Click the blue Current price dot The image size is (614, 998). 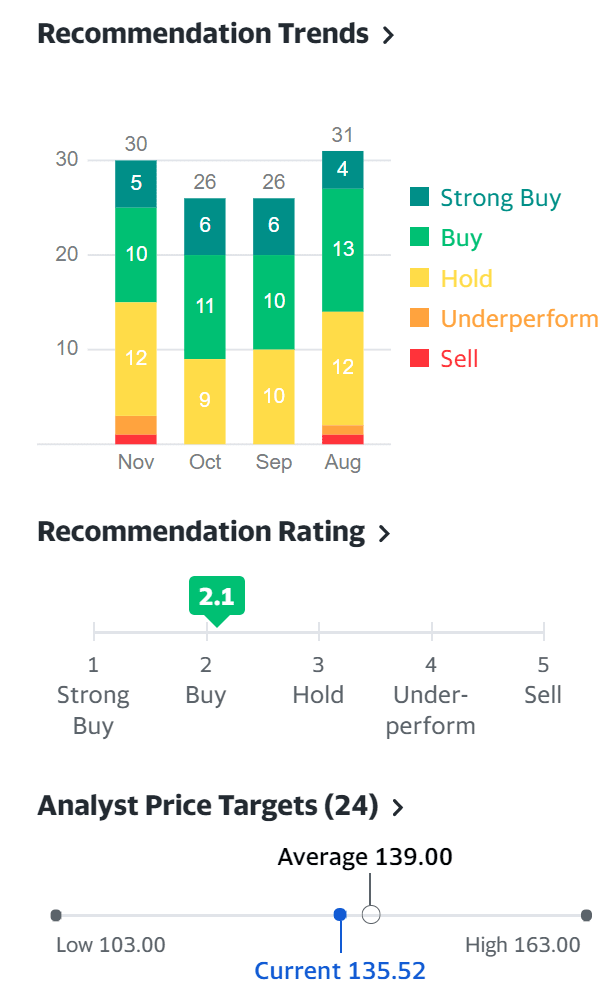[x=340, y=914]
